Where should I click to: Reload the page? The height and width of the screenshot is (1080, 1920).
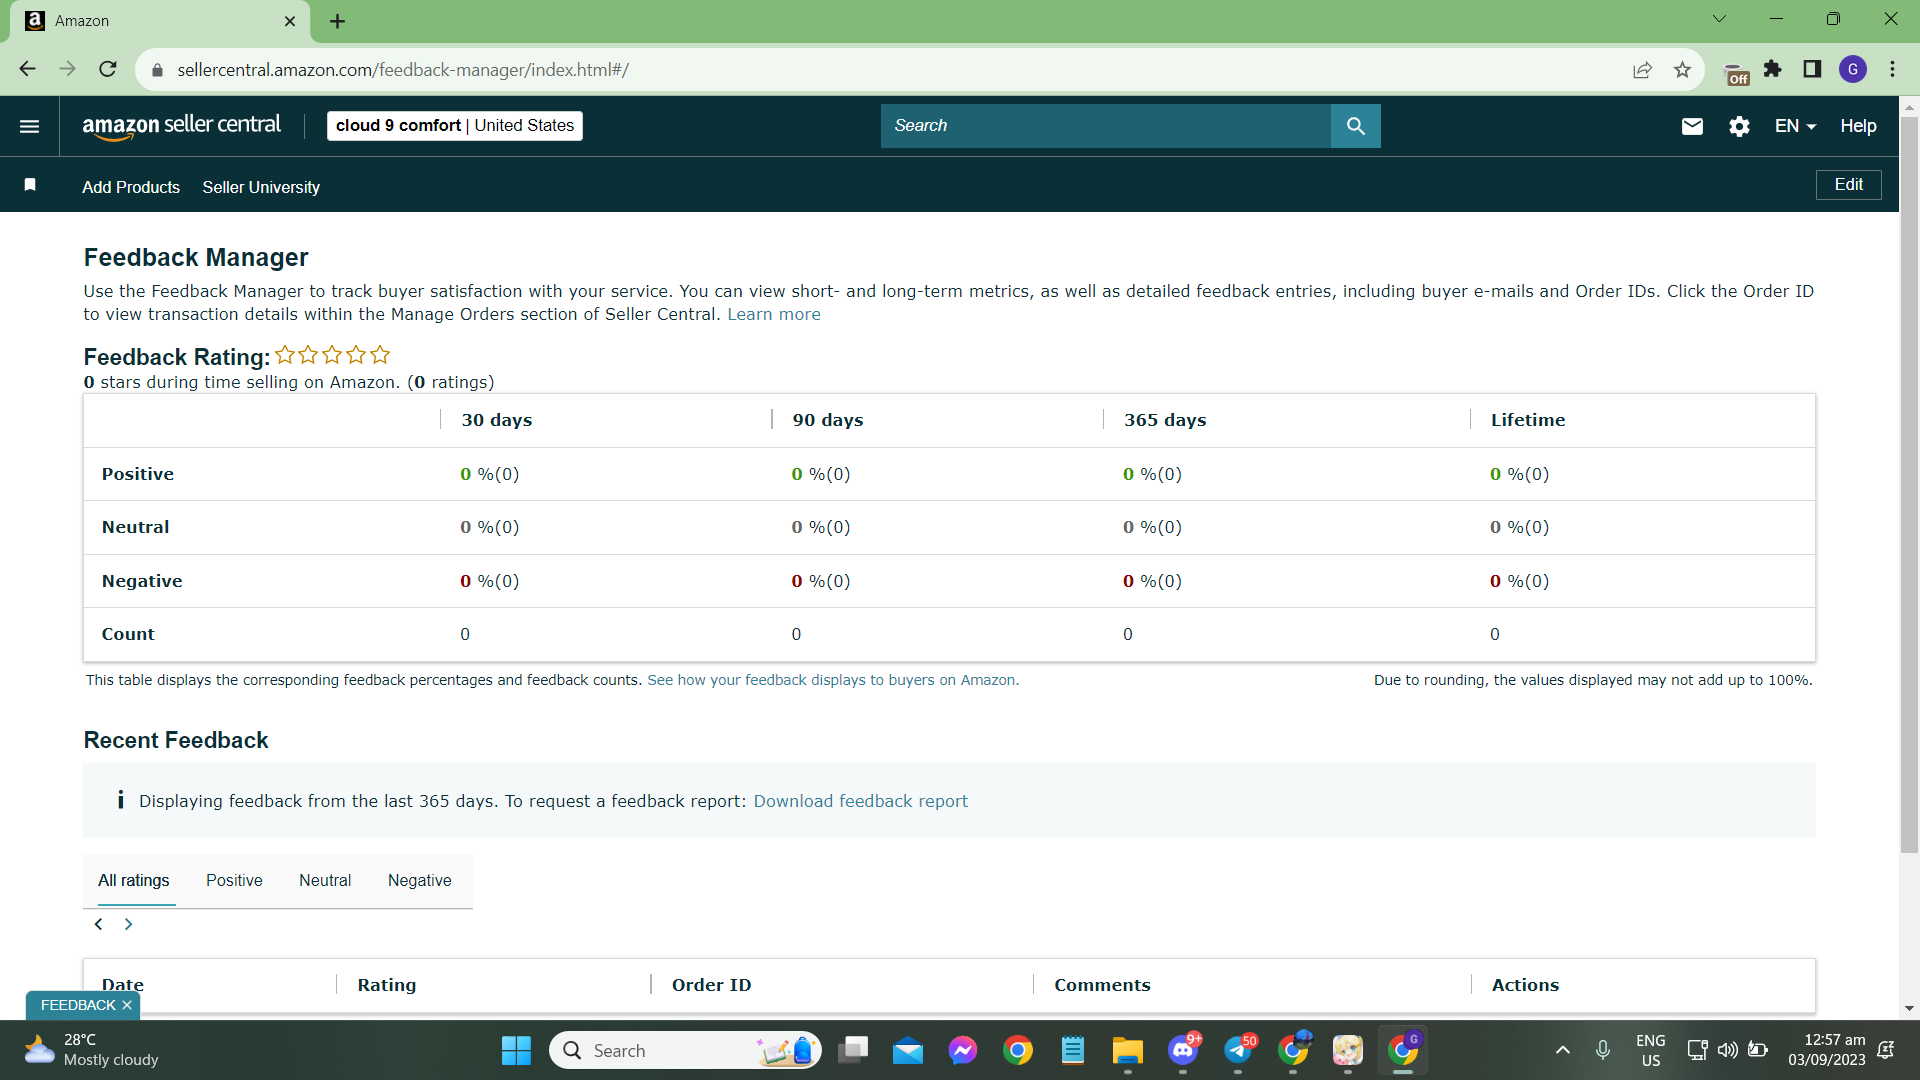[x=108, y=69]
